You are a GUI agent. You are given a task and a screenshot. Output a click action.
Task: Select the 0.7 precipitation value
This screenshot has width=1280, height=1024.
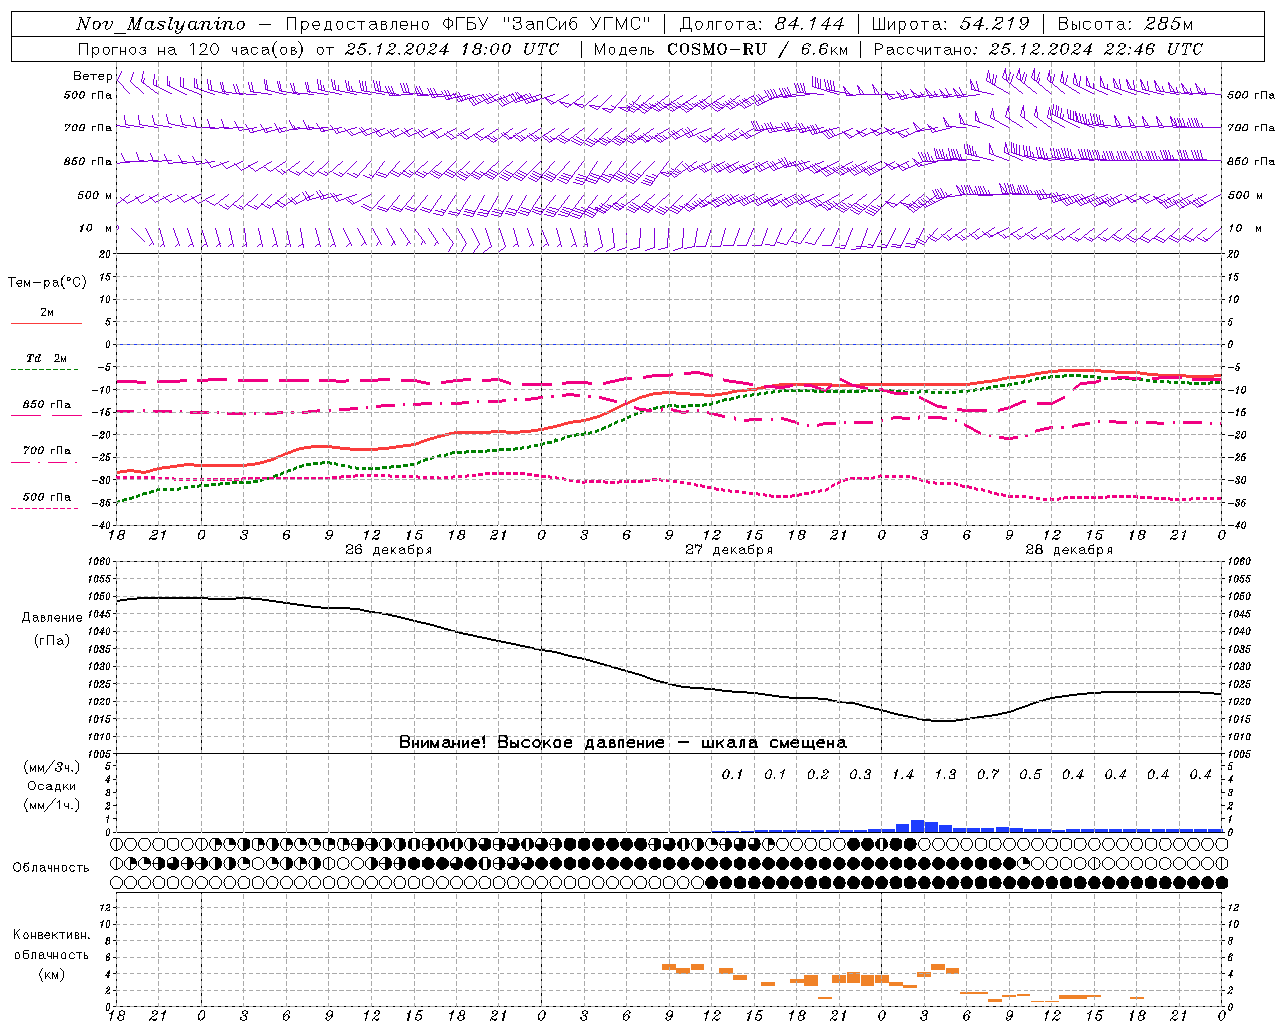(x=988, y=775)
